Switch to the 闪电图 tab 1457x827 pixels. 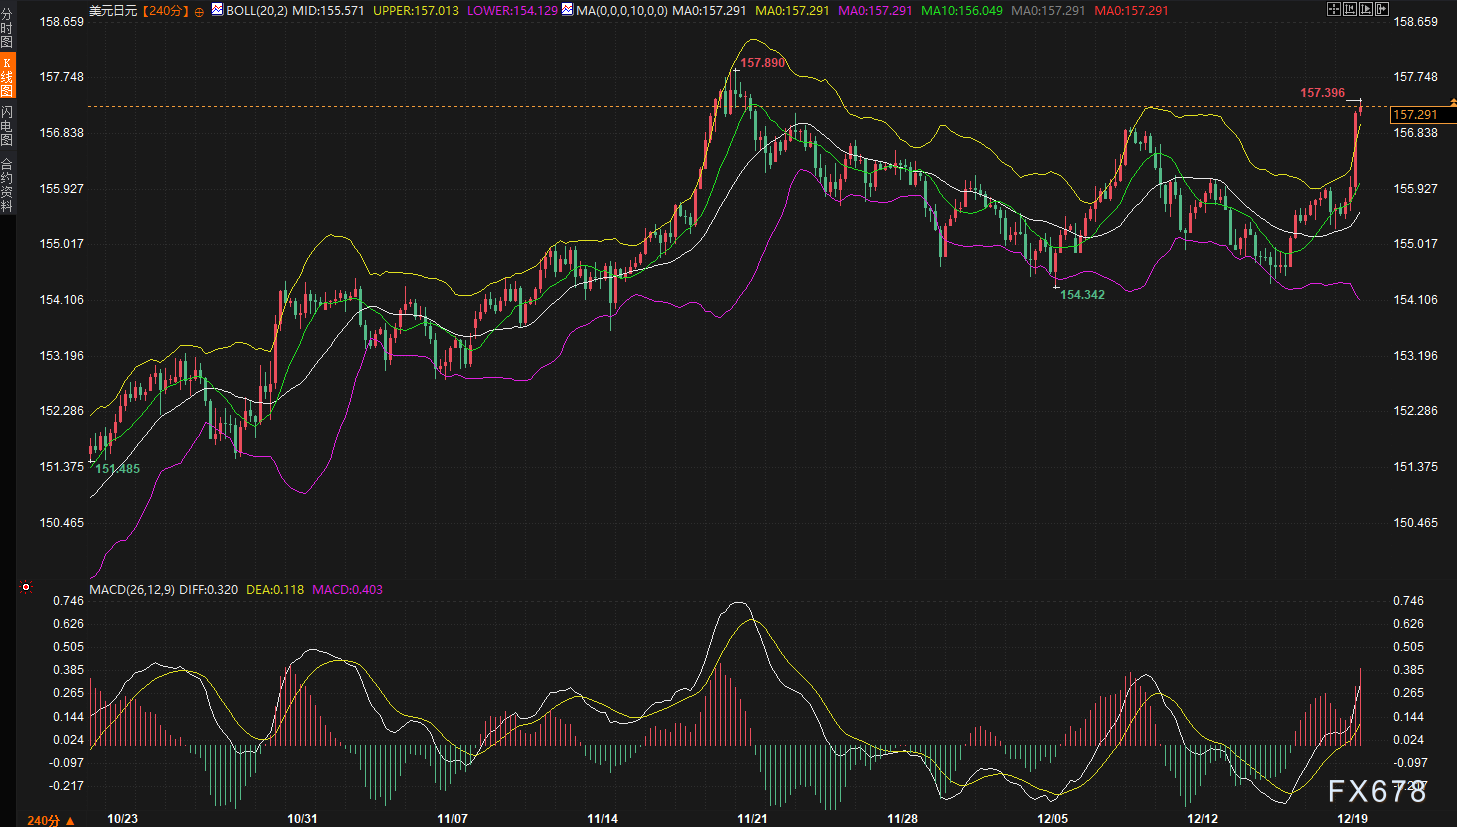pyautogui.click(x=7, y=126)
